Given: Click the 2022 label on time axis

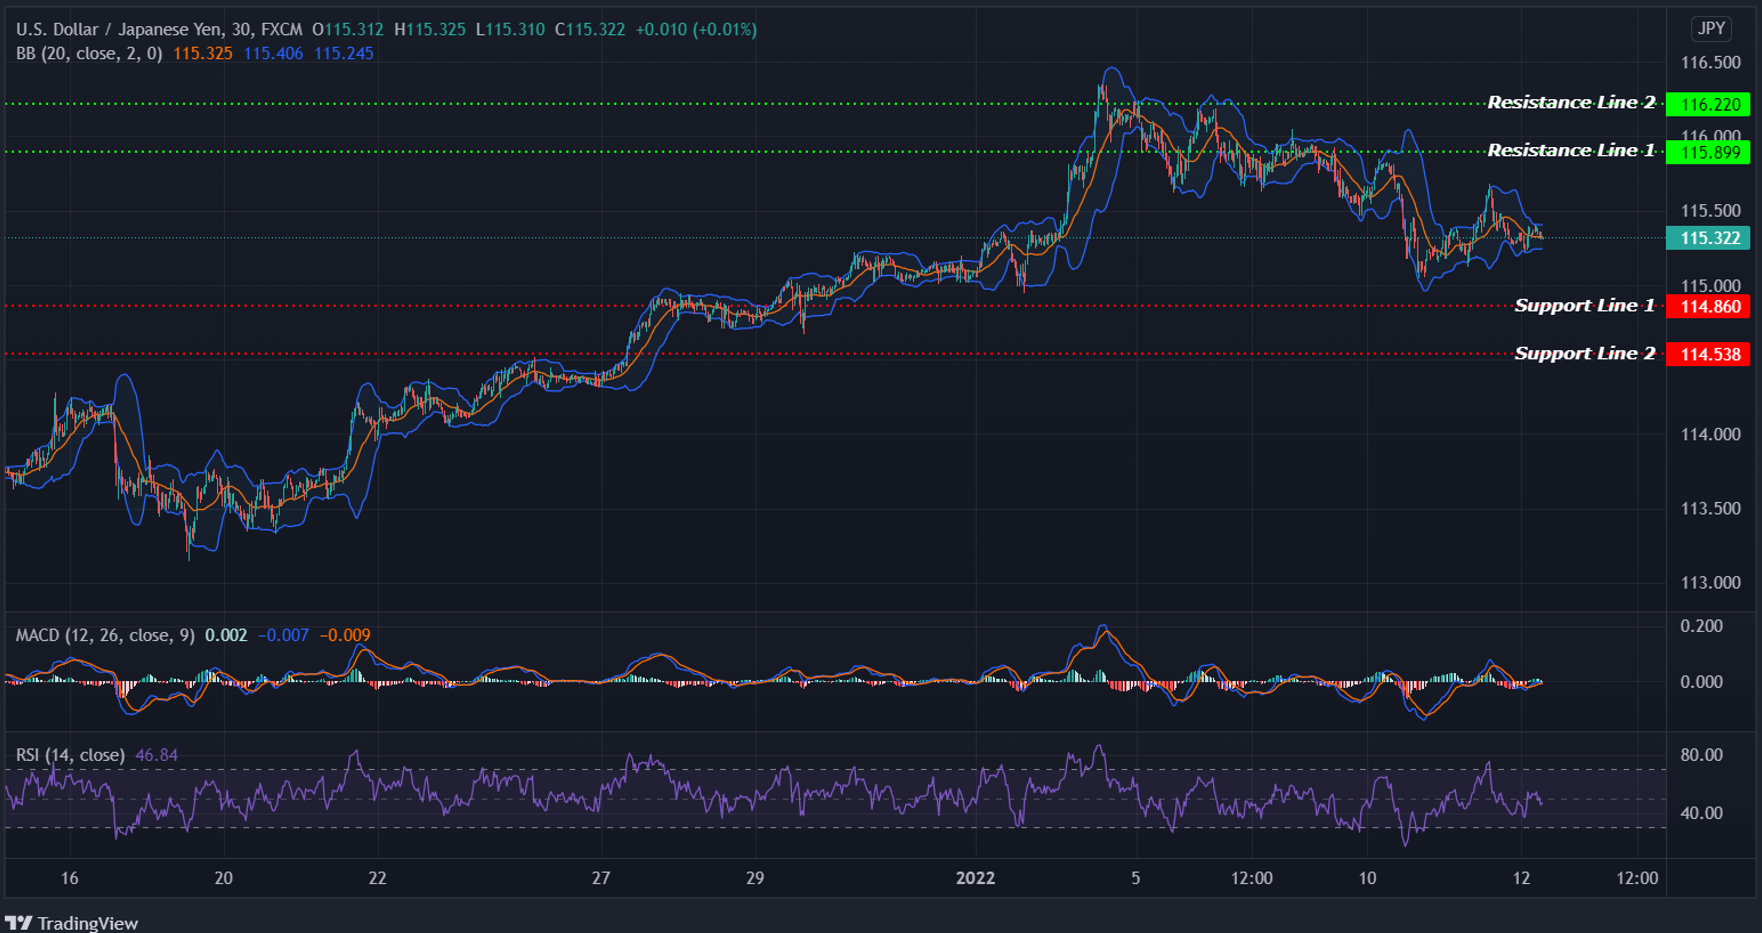Looking at the screenshot, I should click(976, 879).
